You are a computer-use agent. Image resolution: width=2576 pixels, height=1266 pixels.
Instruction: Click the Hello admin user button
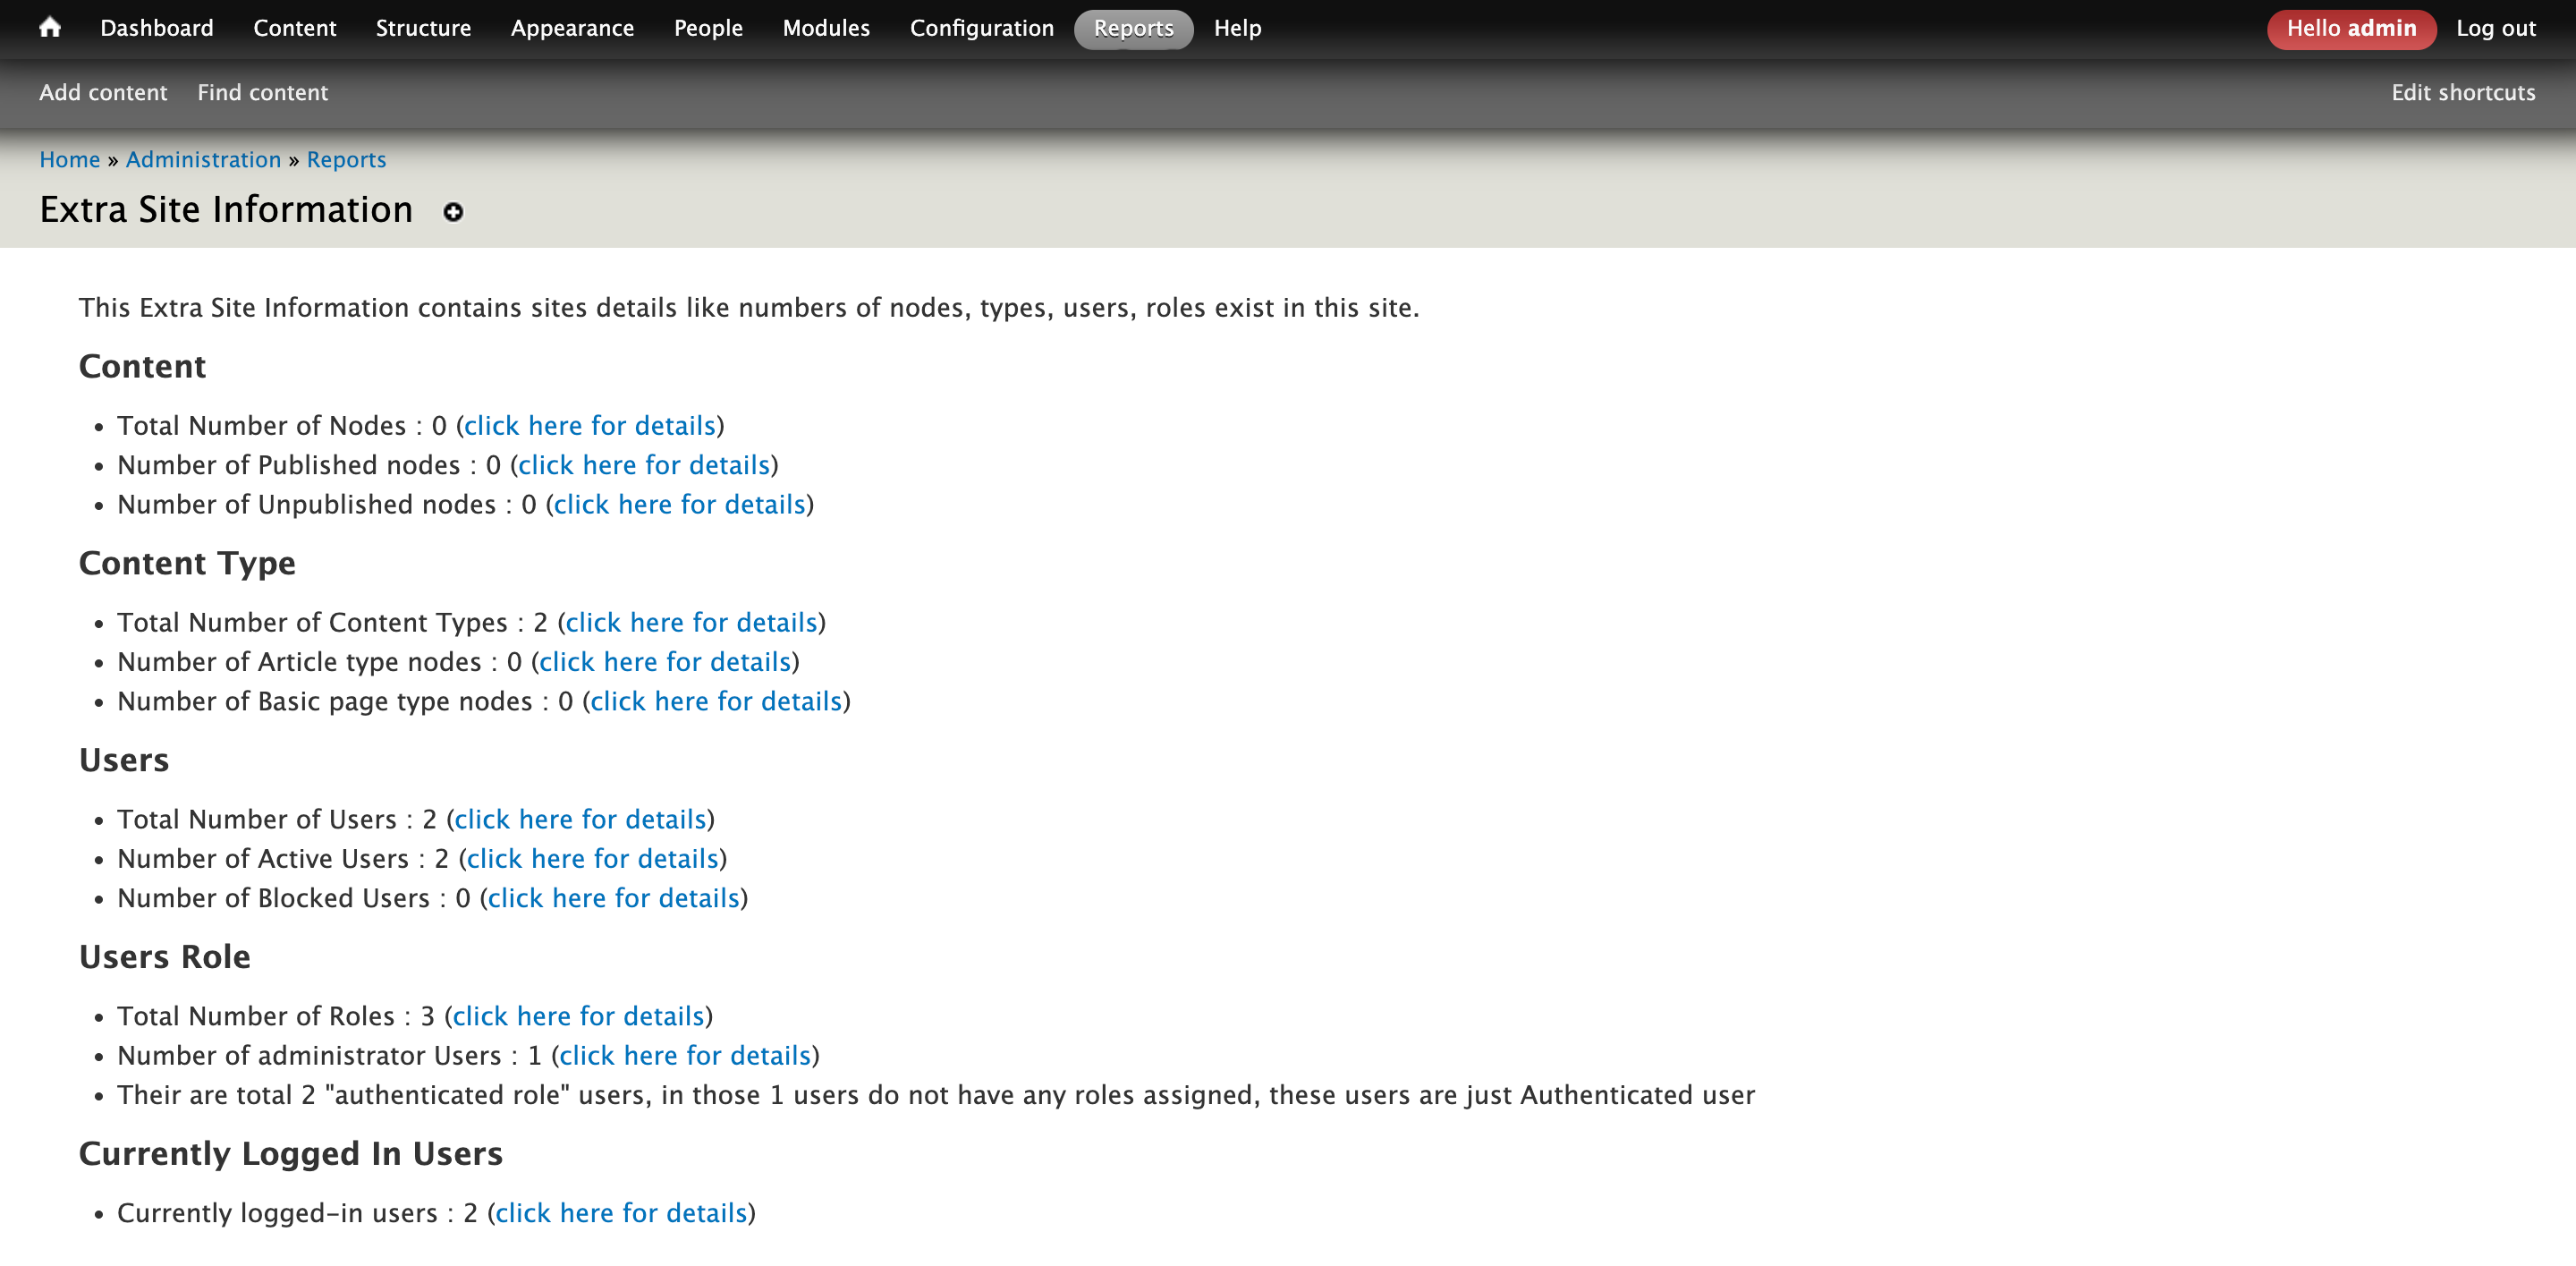pos(2350,28)
